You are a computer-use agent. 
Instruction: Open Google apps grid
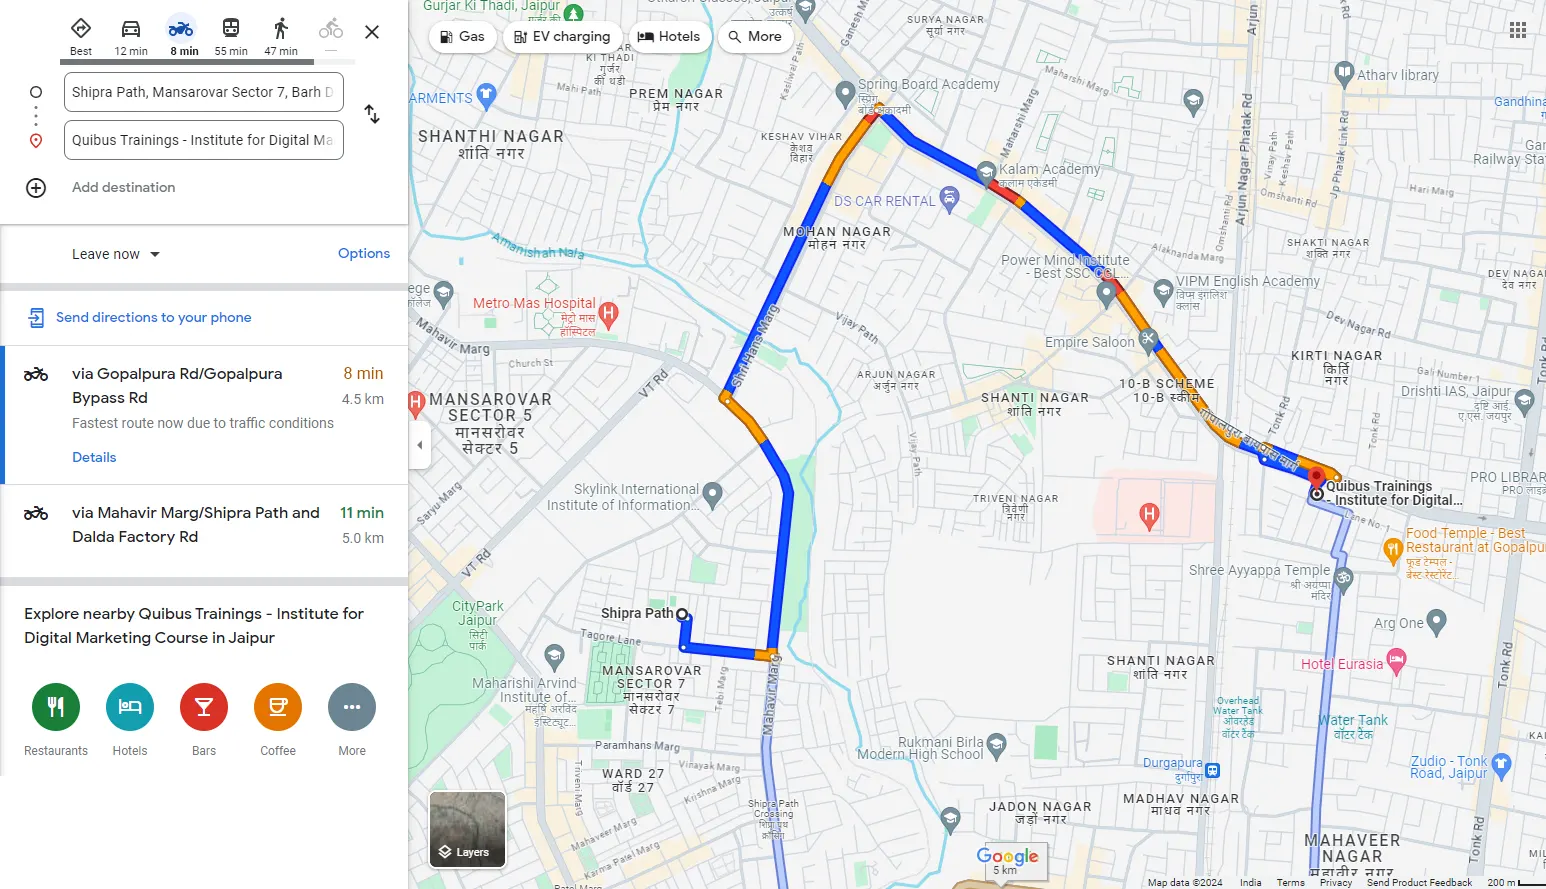coord(1518,30)
